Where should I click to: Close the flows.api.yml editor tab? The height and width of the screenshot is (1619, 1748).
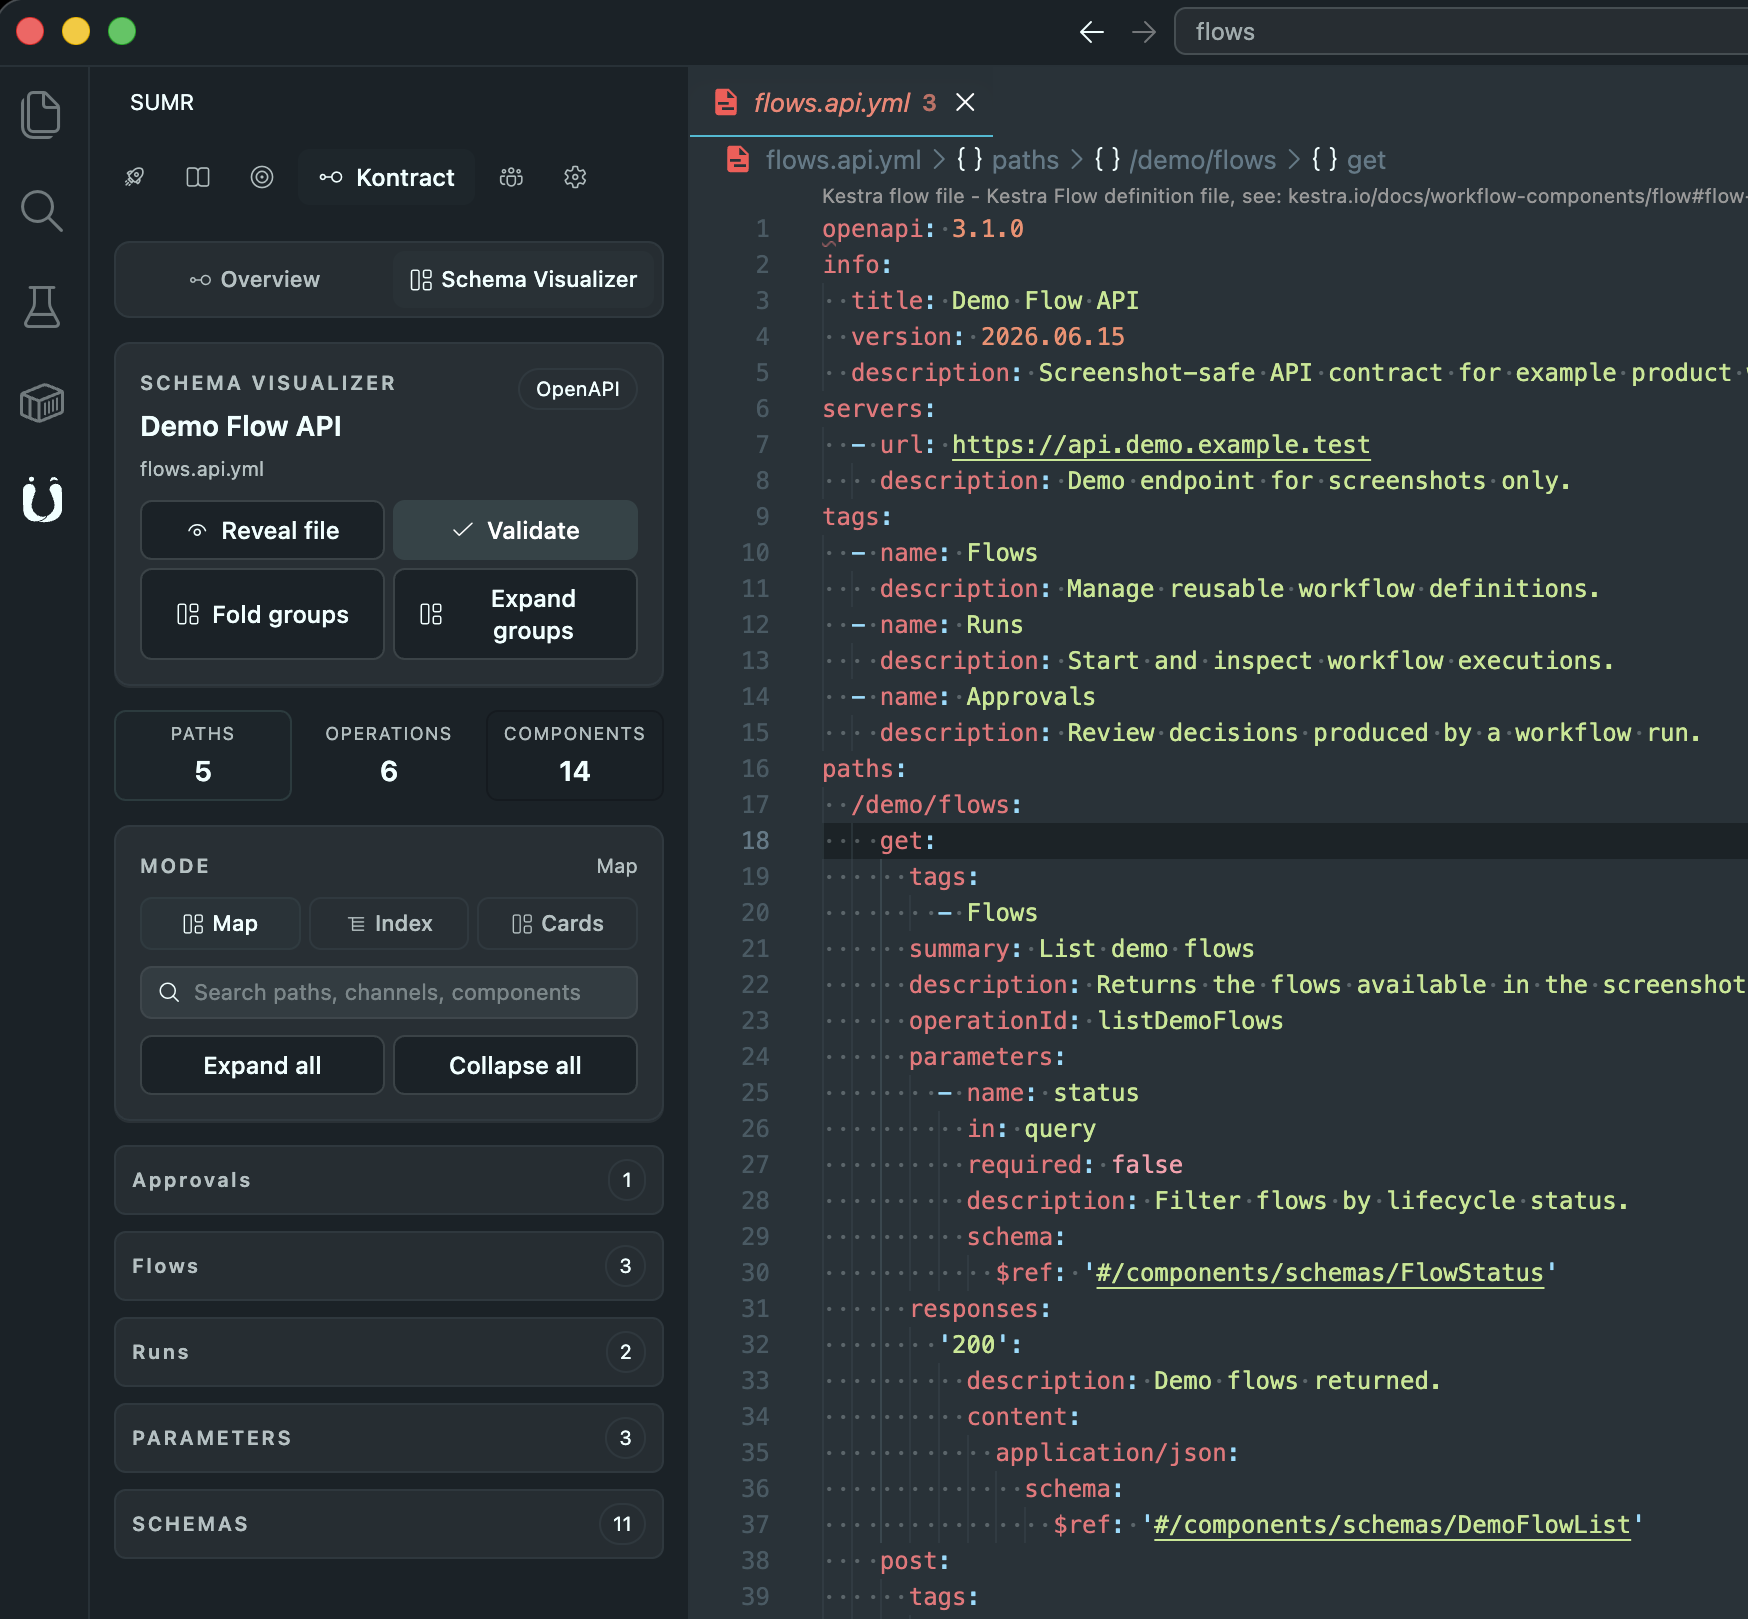[x=965, y=102]
